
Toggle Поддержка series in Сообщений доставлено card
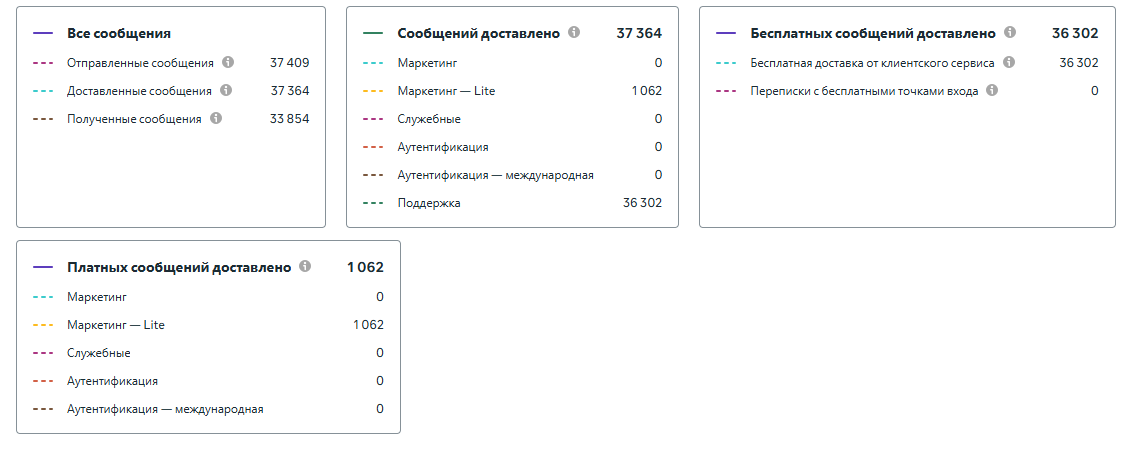click(429, 203)
